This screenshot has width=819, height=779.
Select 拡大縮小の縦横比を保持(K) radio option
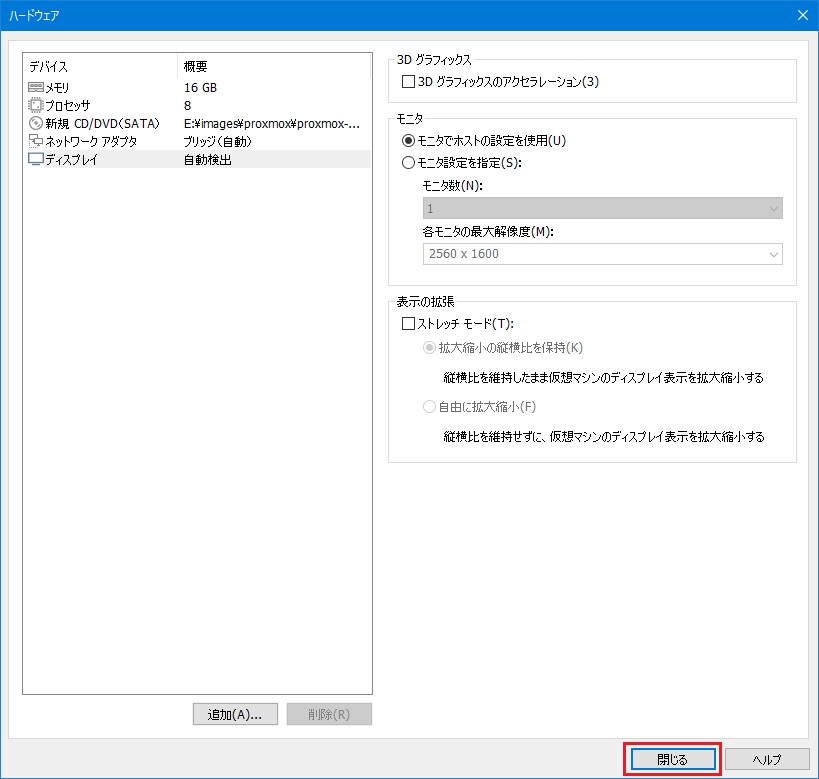[x=429, y=348]
